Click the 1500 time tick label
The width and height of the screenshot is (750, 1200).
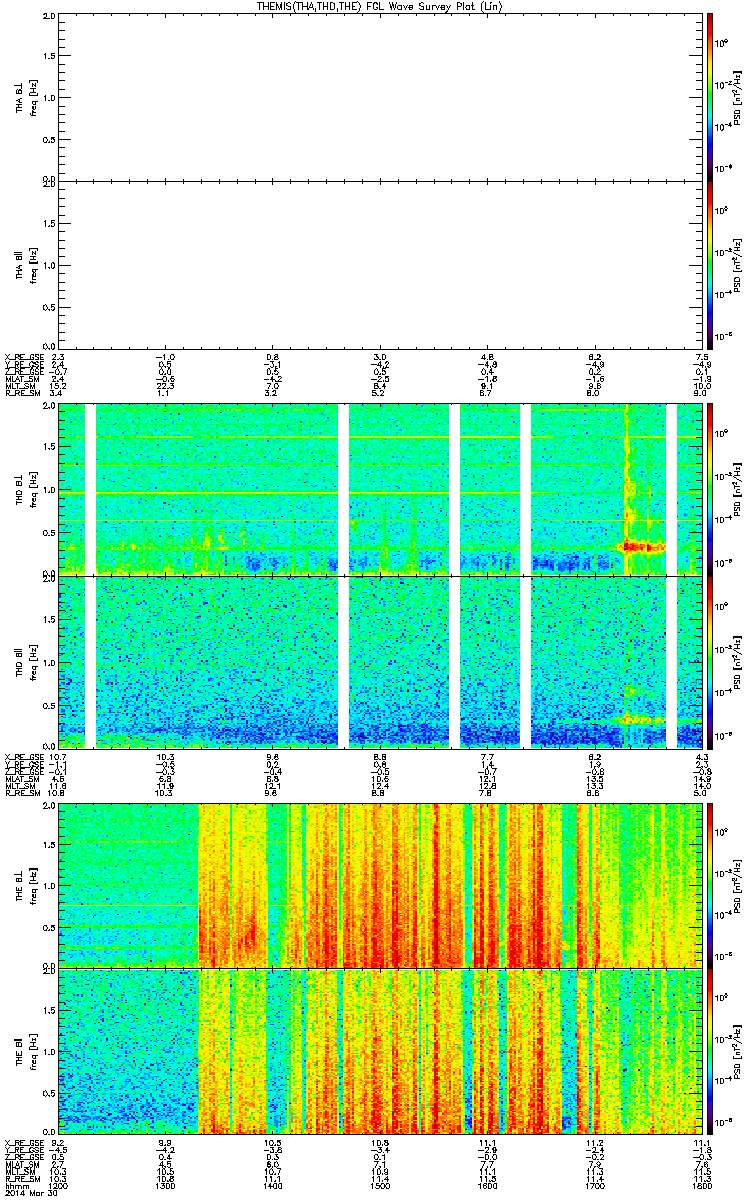[x=380, y=1185]
